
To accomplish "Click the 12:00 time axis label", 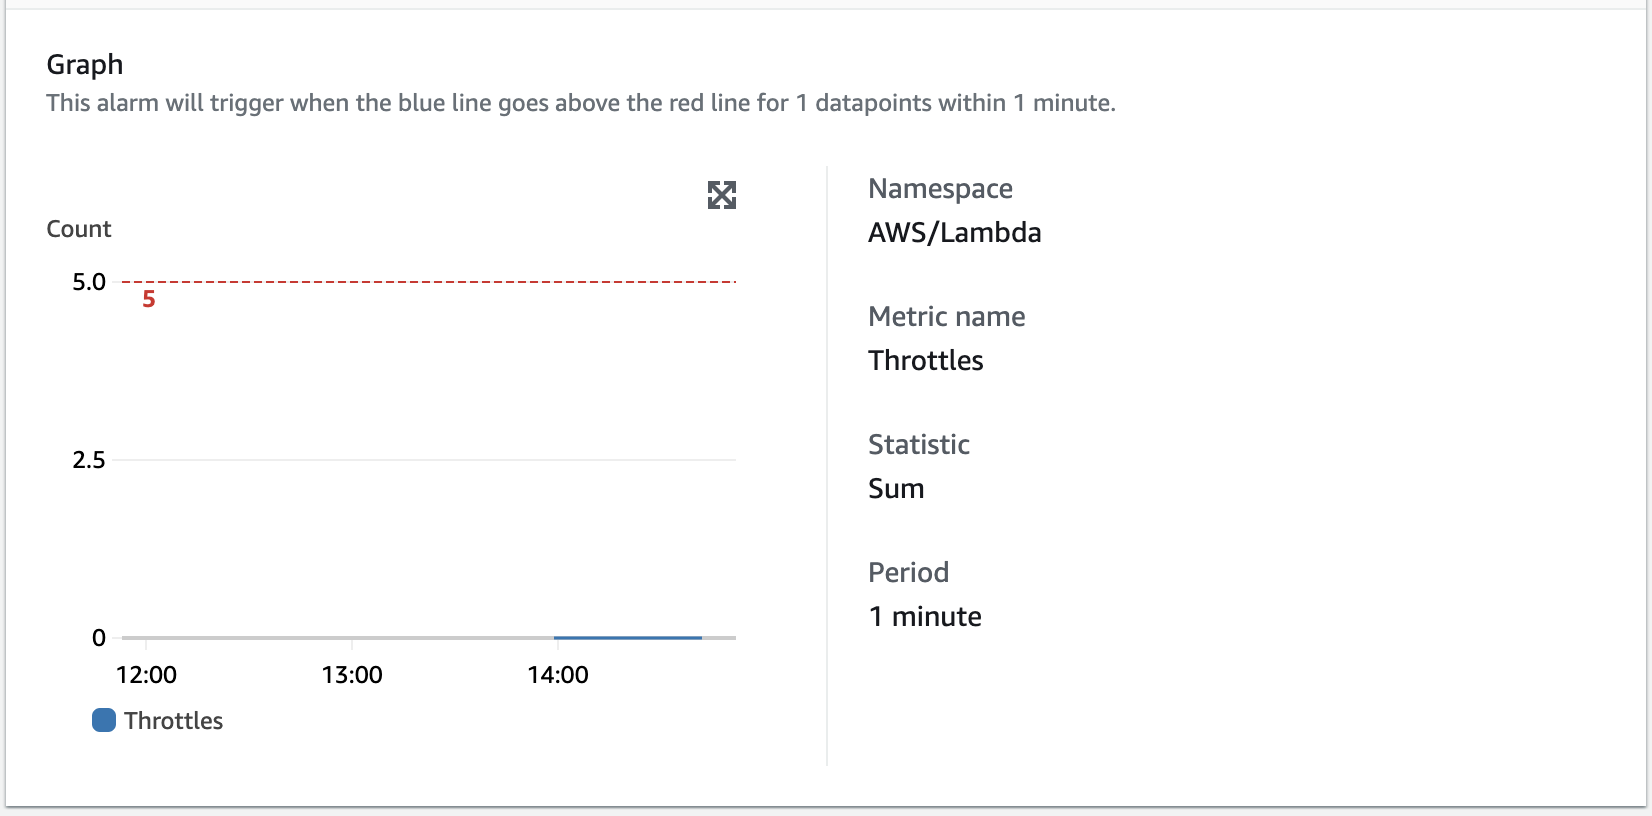I will pos(146,675).
